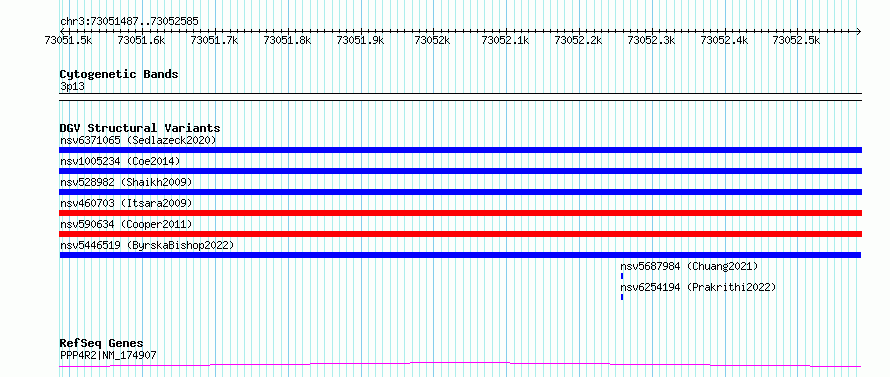Viewport: 890px width, 377px height.
Task: Select the blue bar under nsv528982
Action: [460, 192]
